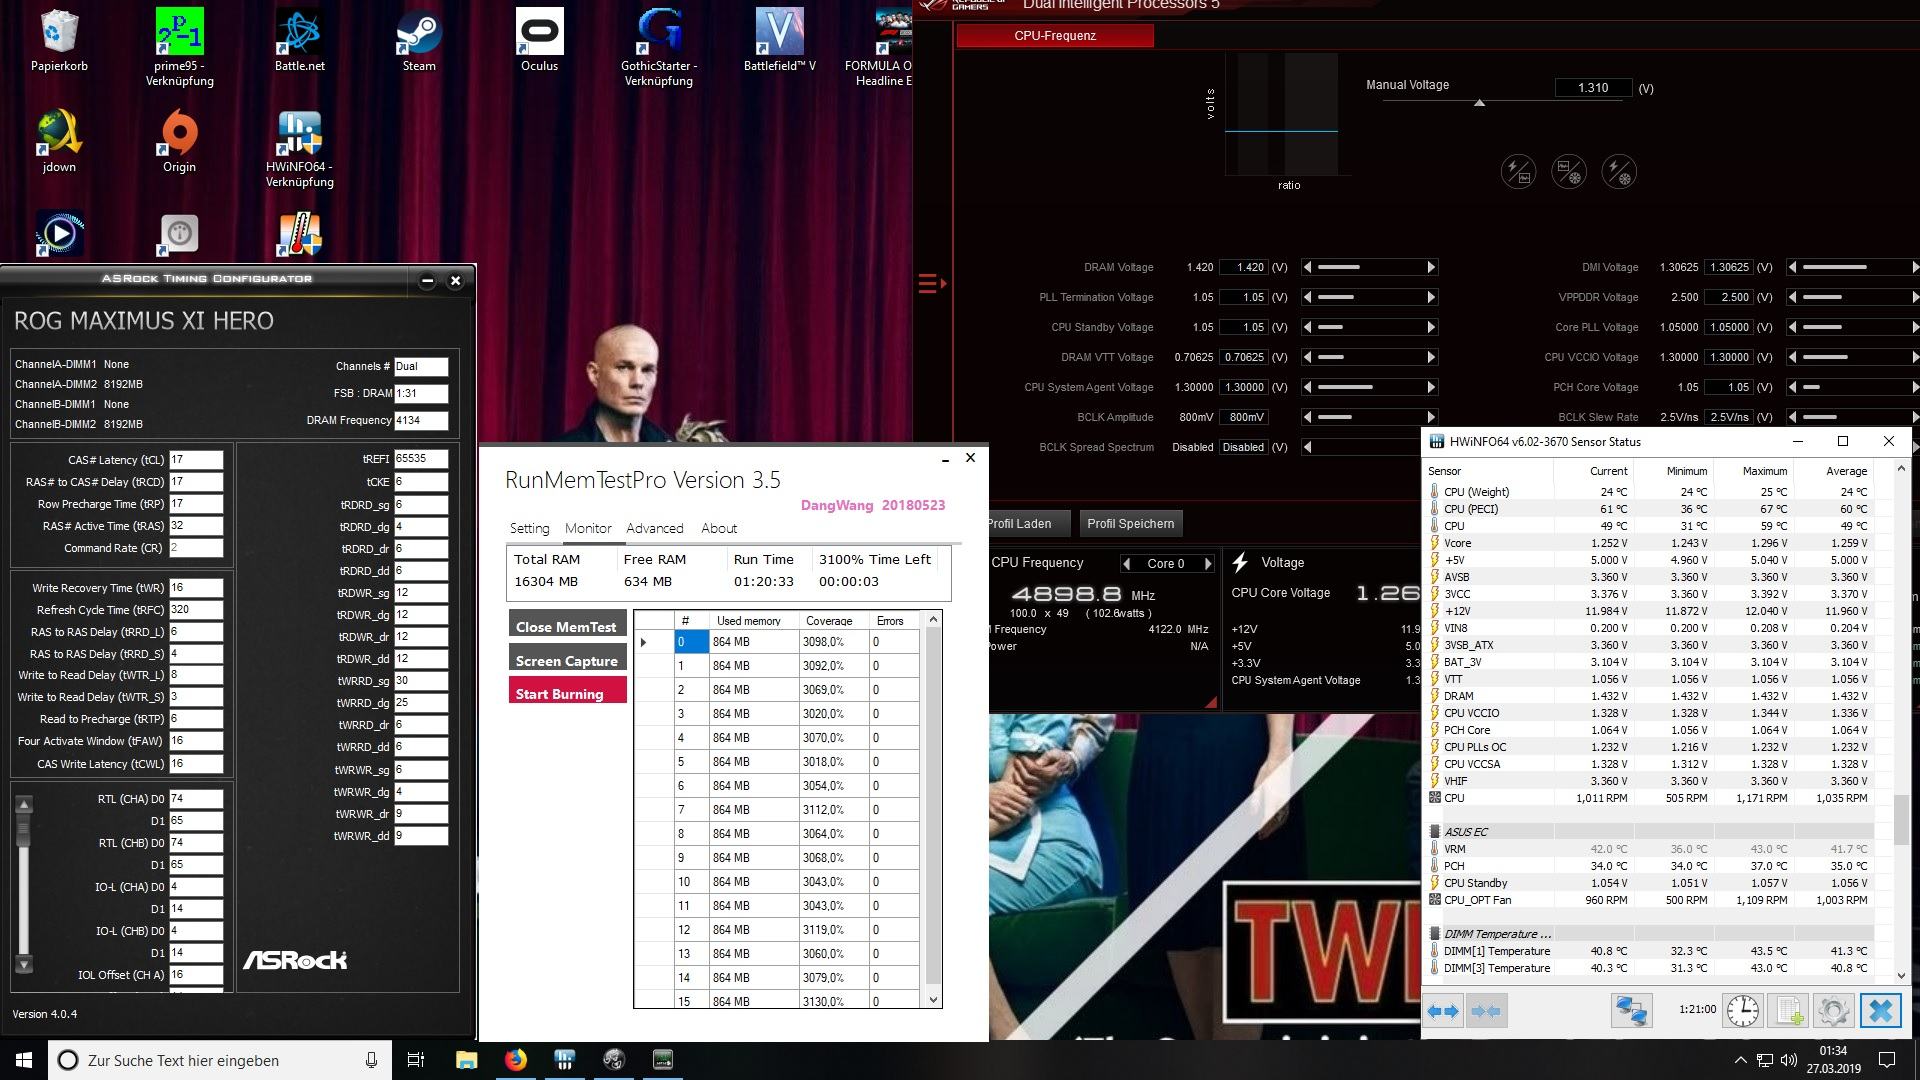Click the HWiNFO clock reset icon
This screenshot has height=1080, width=1920.
point(1743,1011)
